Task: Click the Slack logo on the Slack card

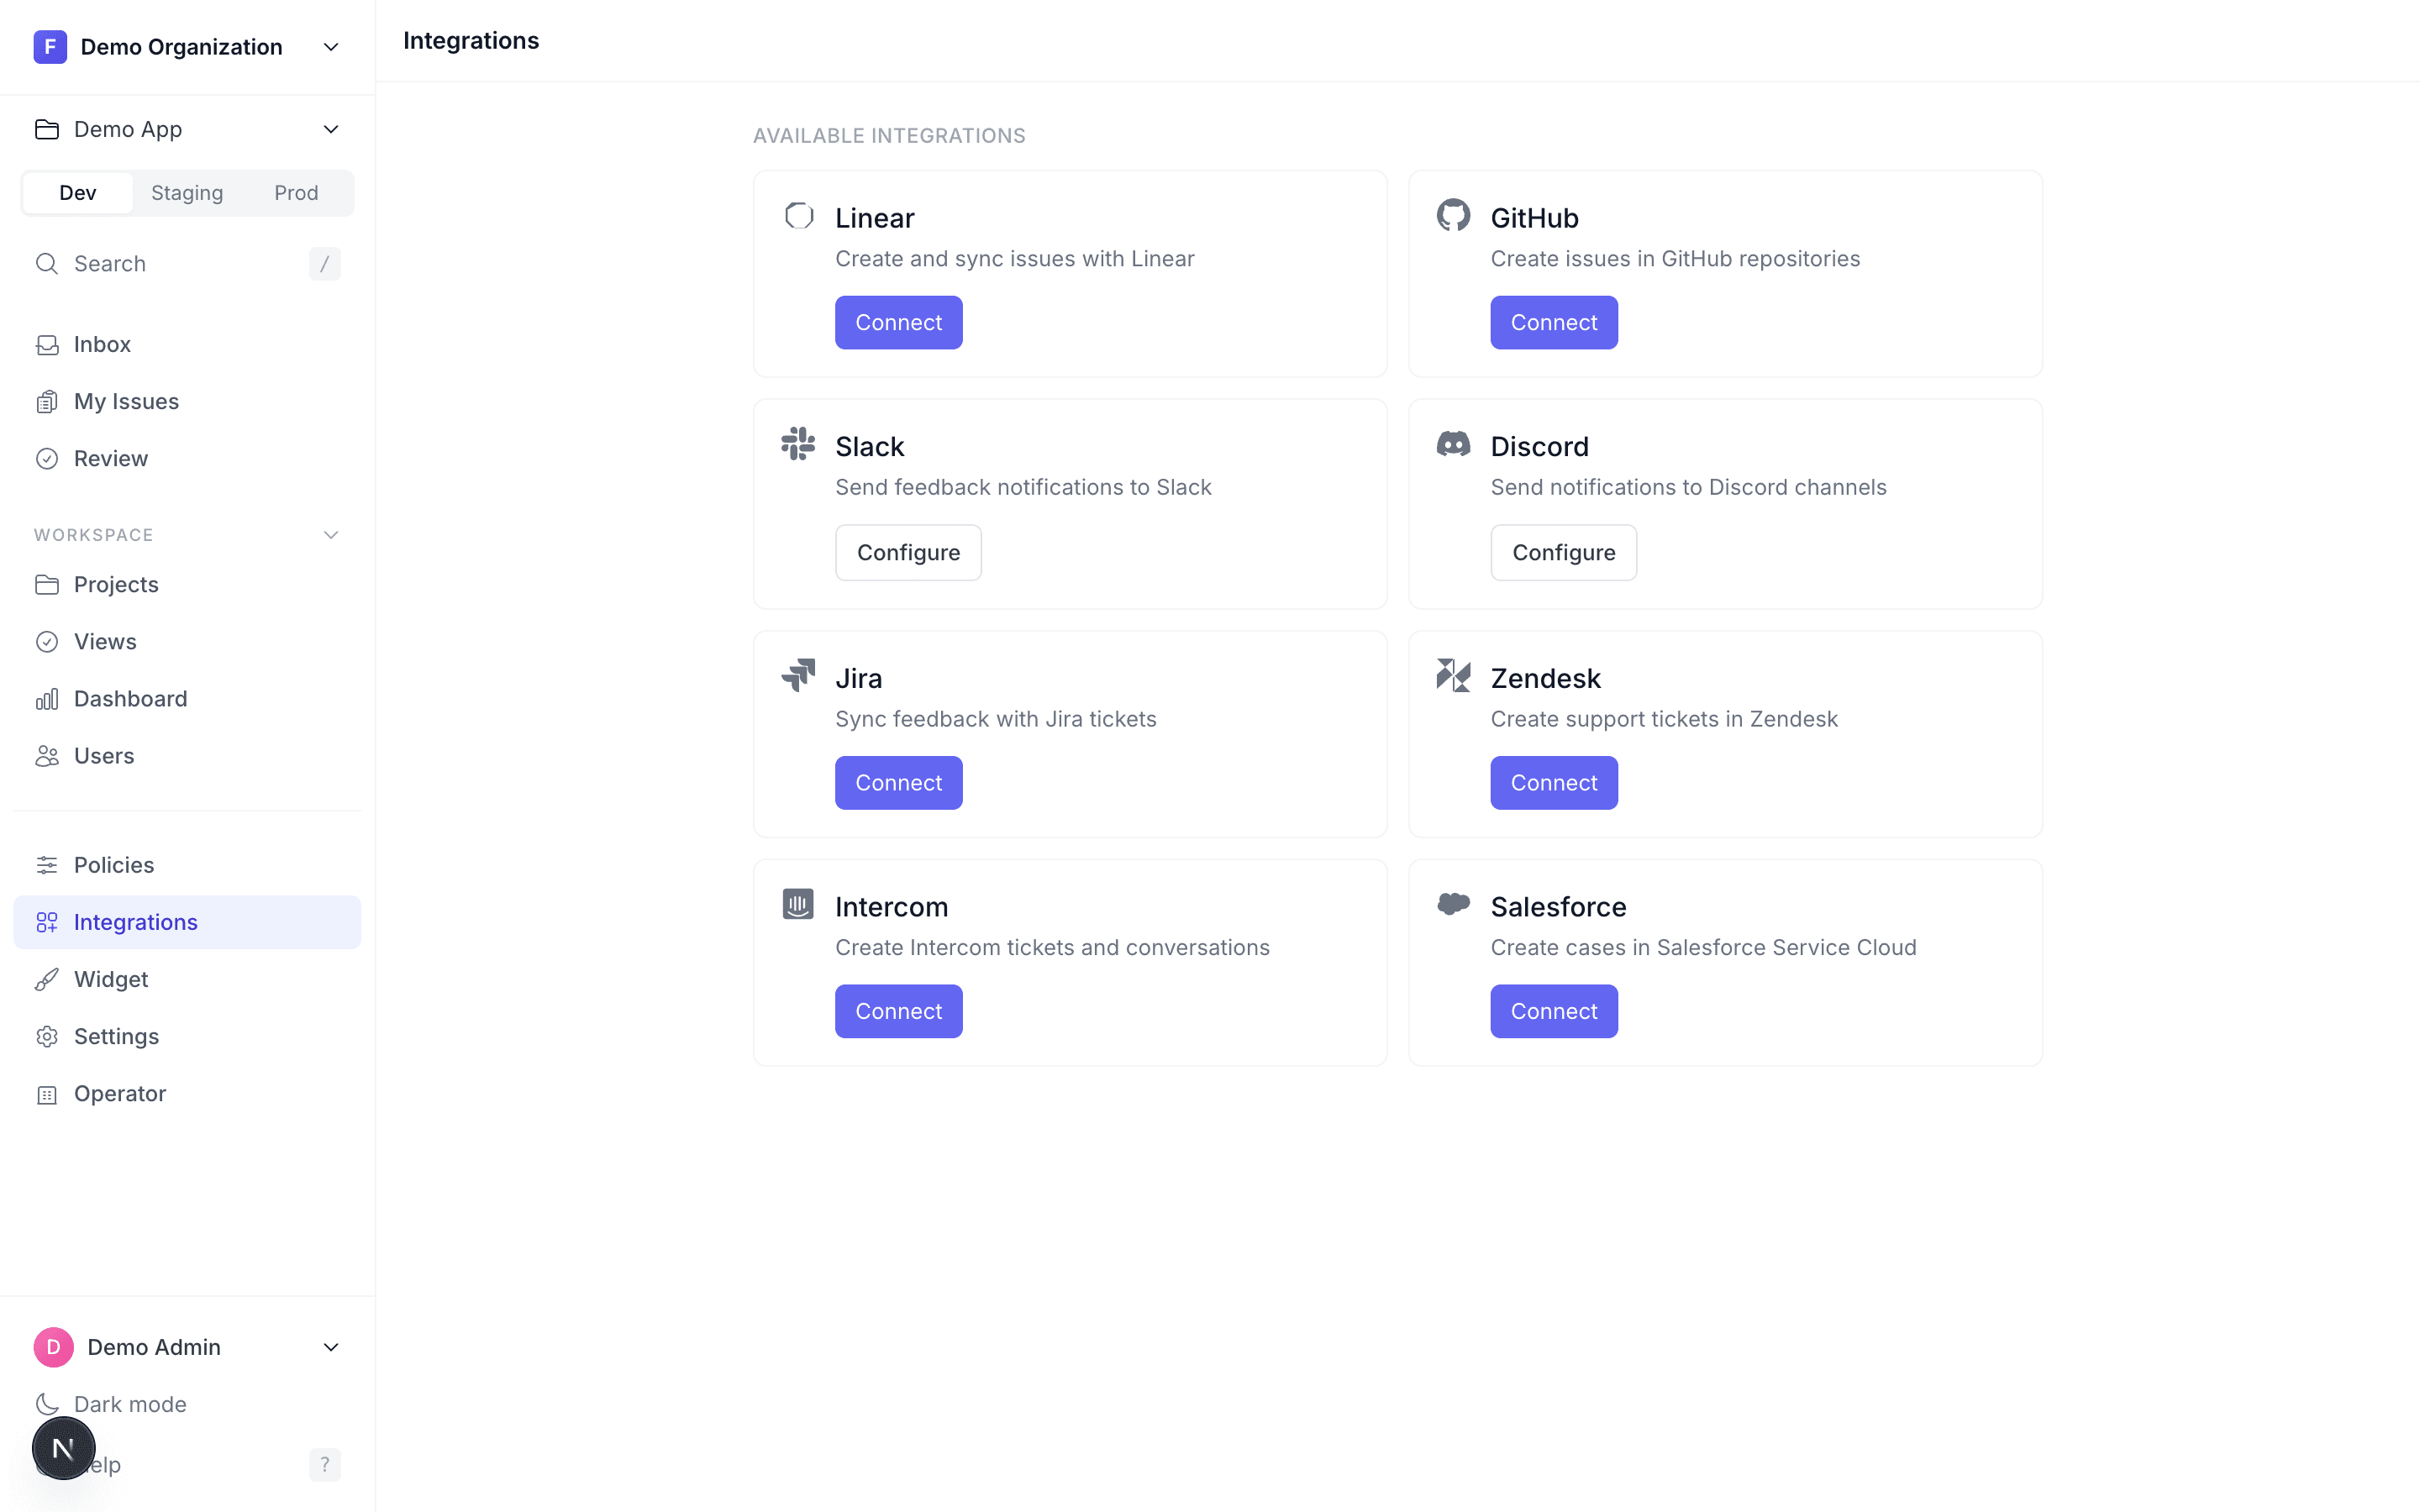Action: click(x=798, y=444)
